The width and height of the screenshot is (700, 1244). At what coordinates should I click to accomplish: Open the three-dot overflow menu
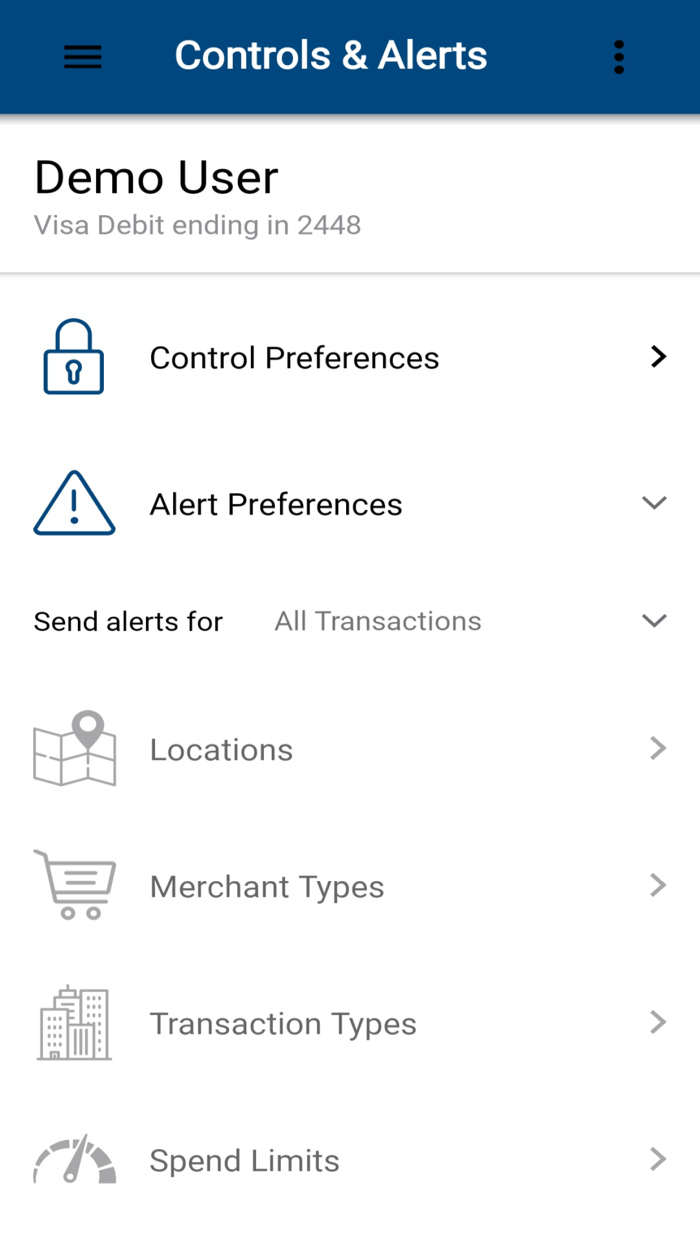point(619,57)
